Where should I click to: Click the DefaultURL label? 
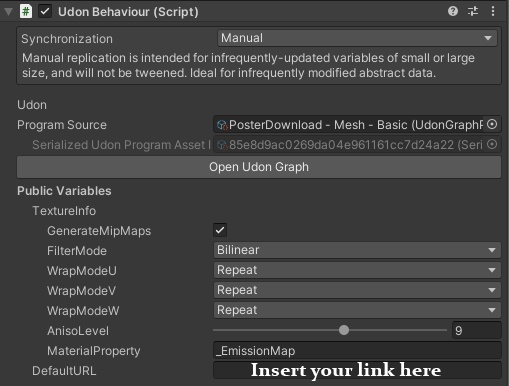pos(64,371)
